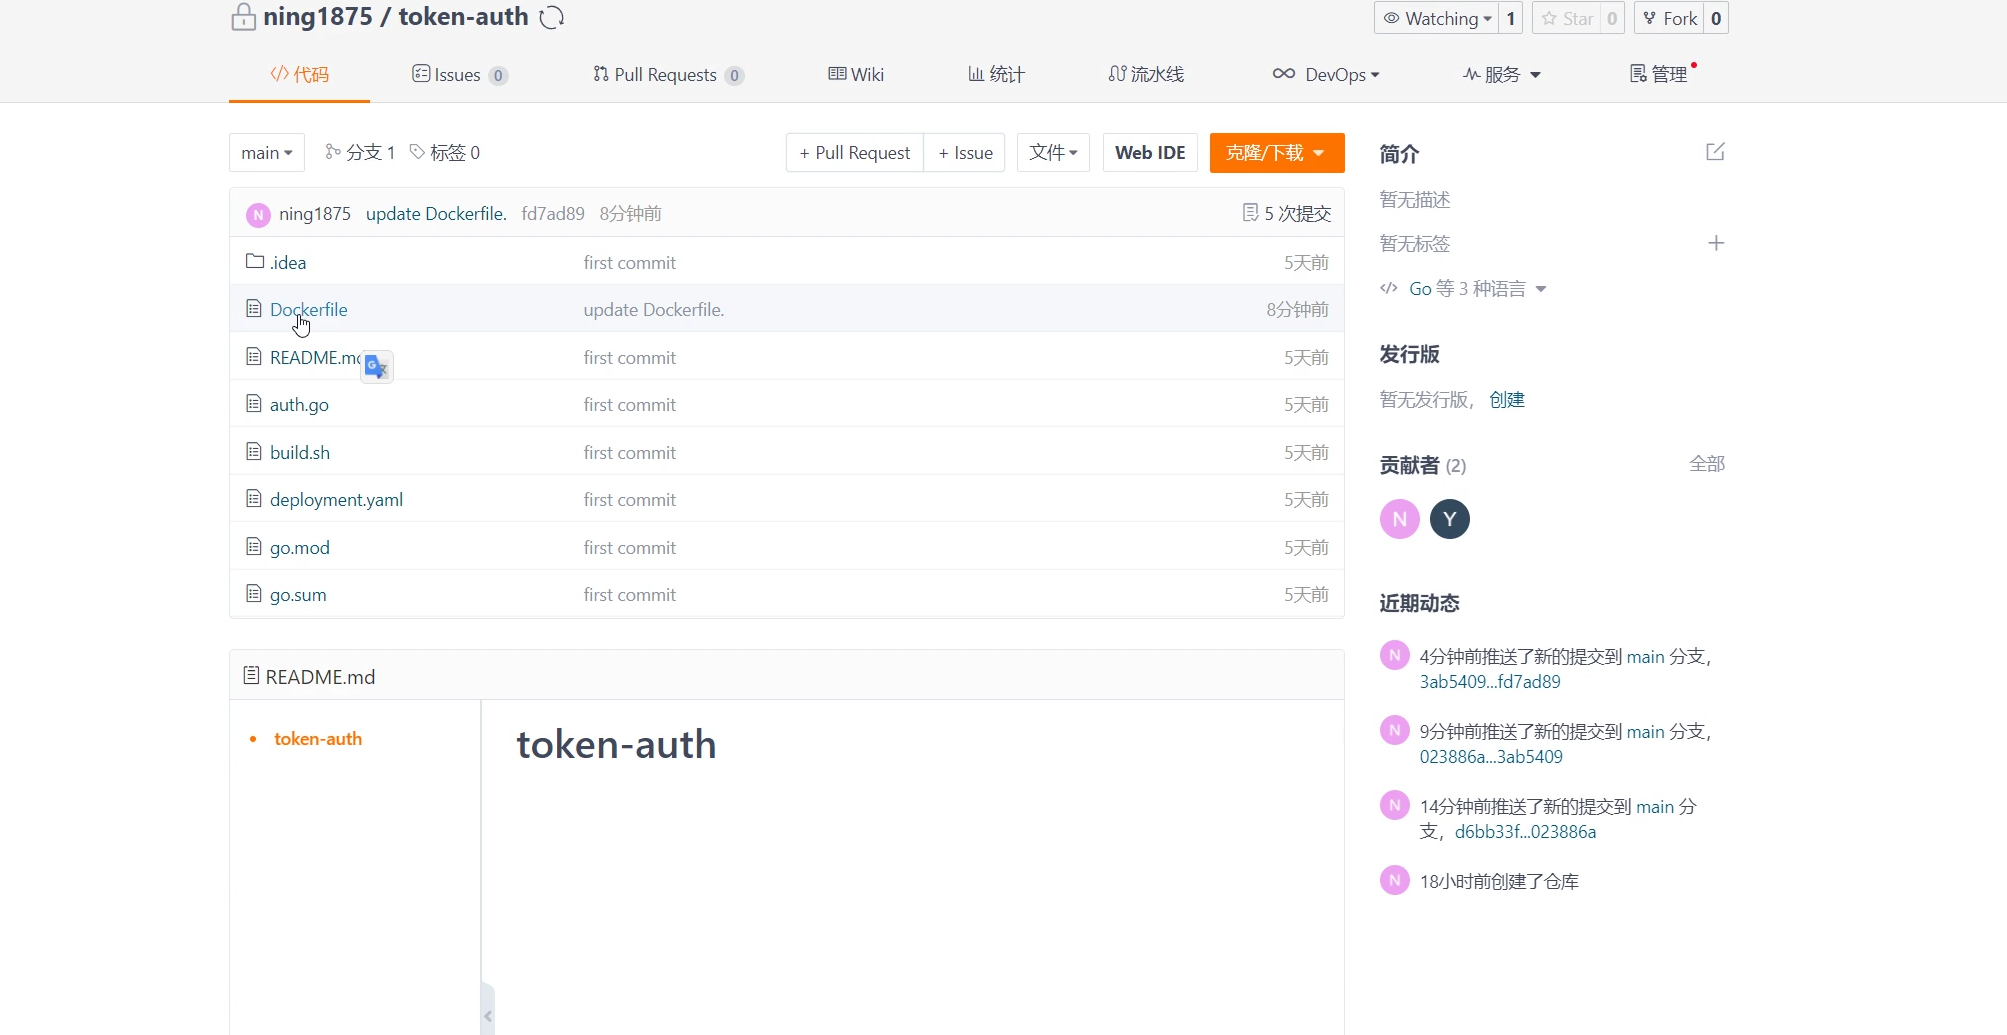The image size is (2007, 1035).
Task: Expand the 文件 dropdown
Action: click(x=1053, y=153)
